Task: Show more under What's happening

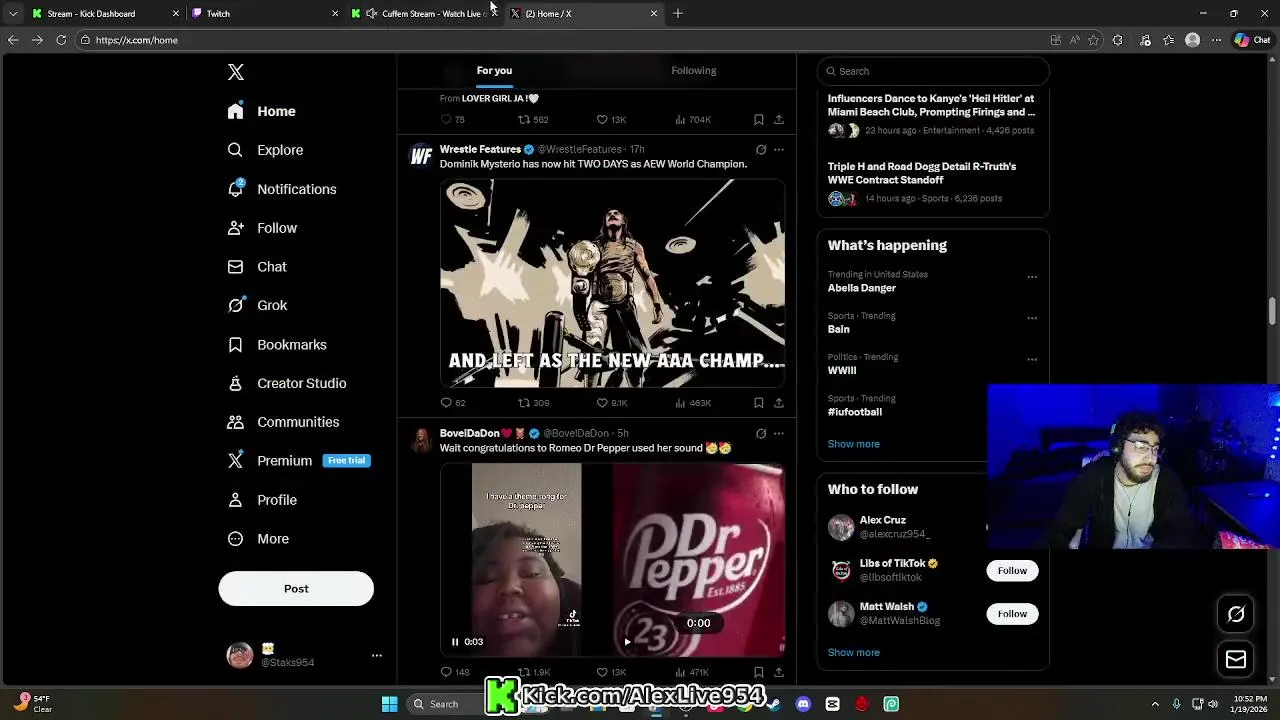Action: (x=853, y=444)
